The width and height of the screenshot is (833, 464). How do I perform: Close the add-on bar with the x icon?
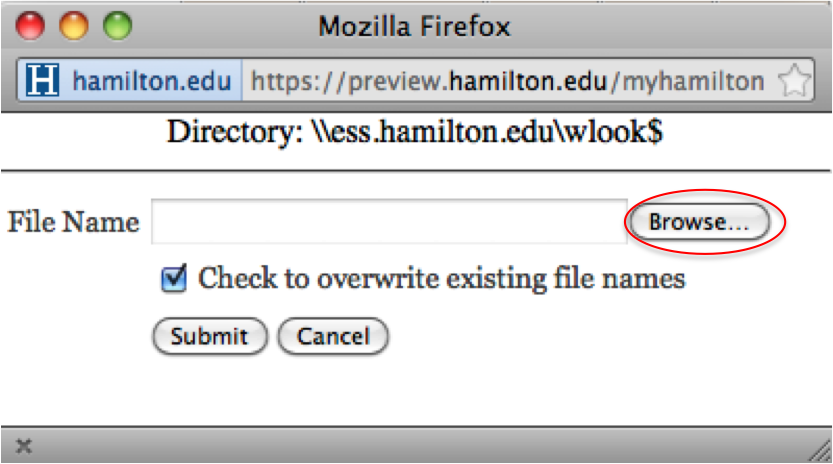click(23, 445)
